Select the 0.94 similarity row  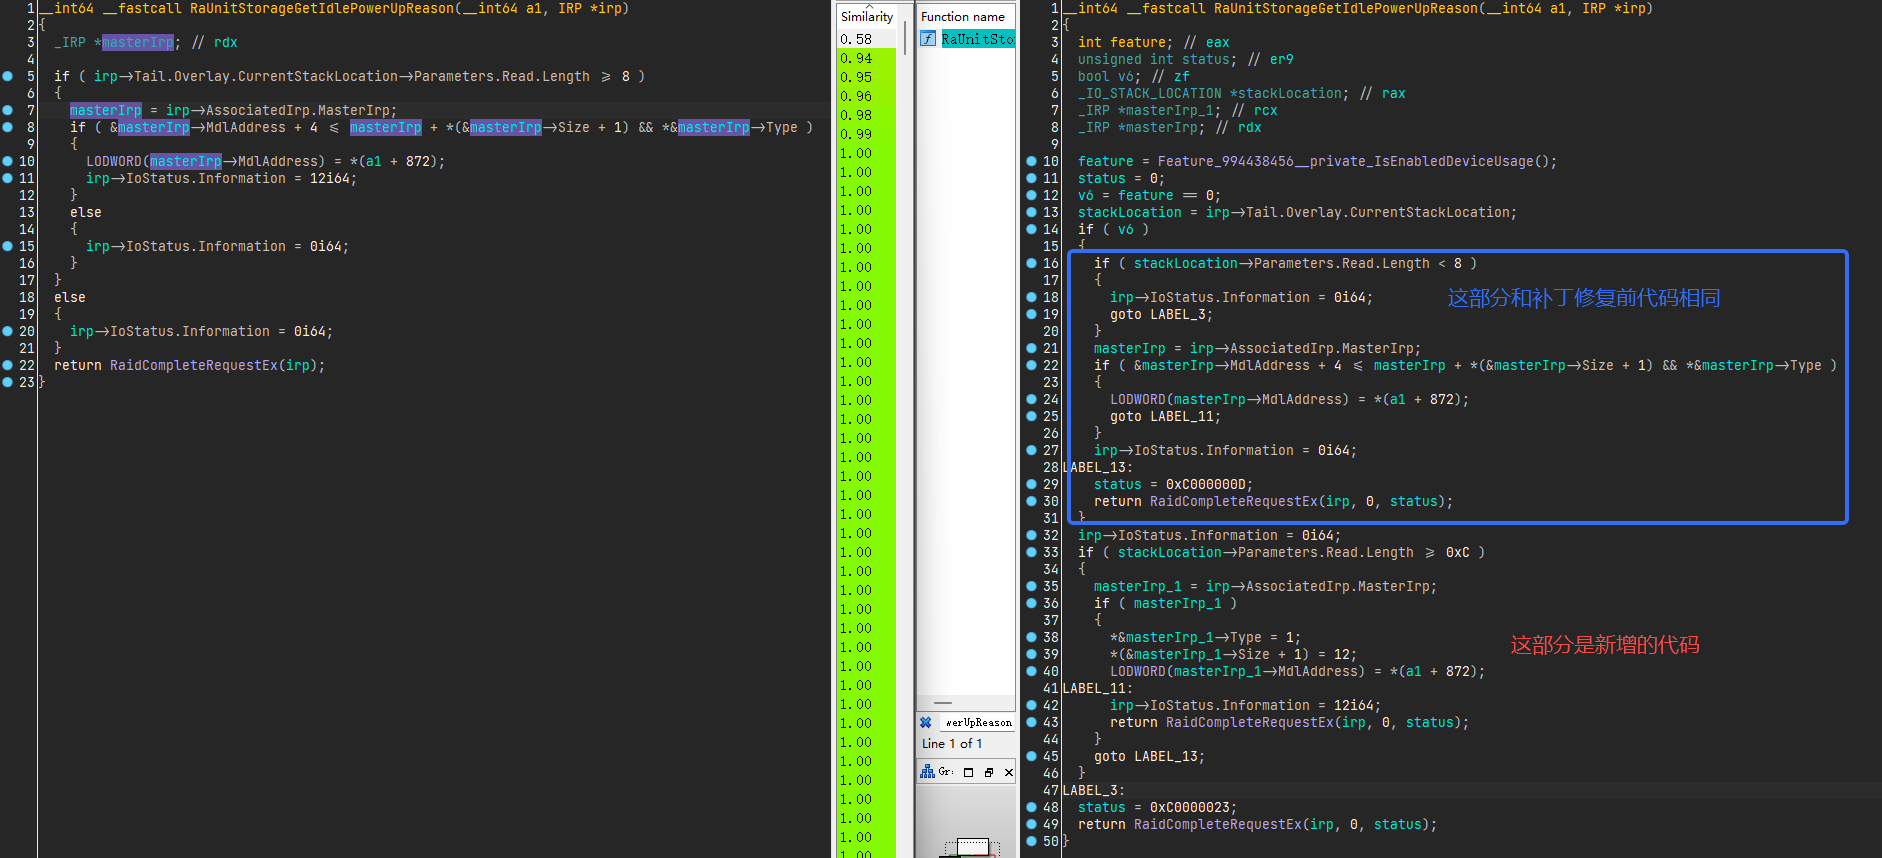pos(866,58)
